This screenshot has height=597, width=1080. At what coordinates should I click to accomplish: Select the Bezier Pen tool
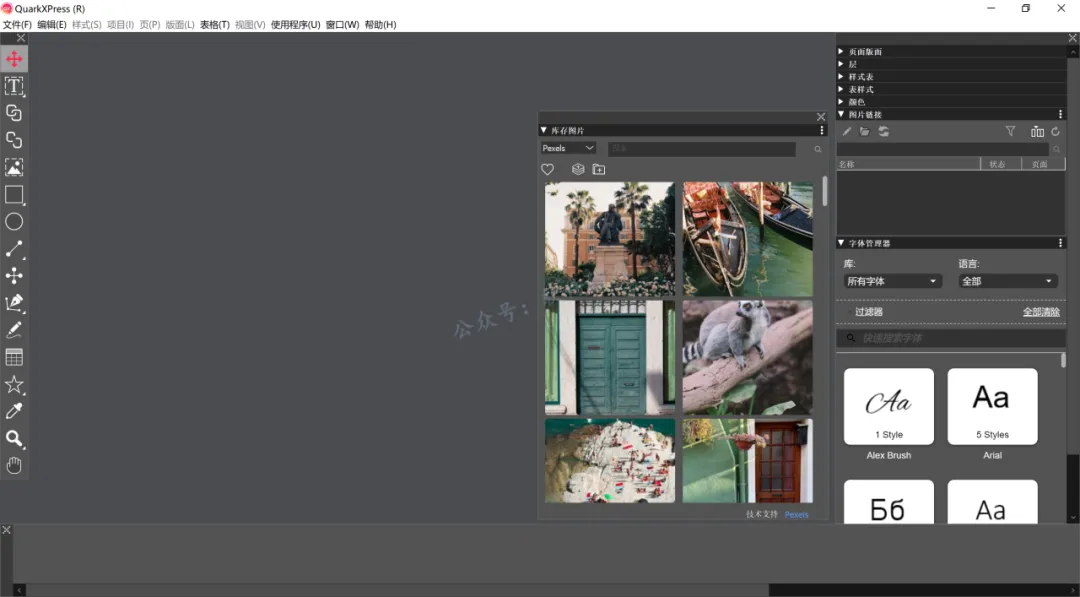(x=14, y=303)
